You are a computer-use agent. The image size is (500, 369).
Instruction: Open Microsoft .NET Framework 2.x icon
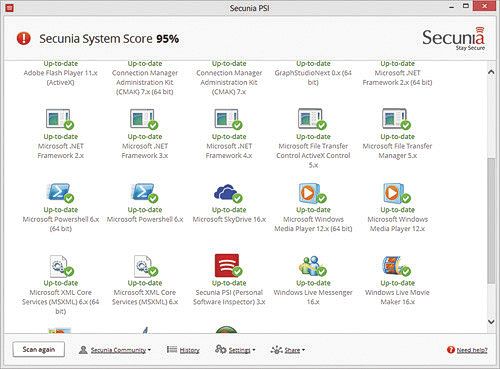tap(60, 119)
